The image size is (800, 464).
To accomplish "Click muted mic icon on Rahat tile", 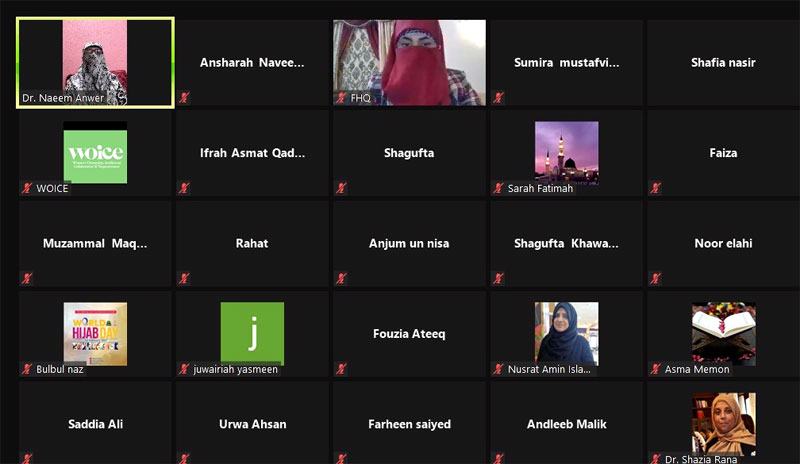I will (184, 278).
